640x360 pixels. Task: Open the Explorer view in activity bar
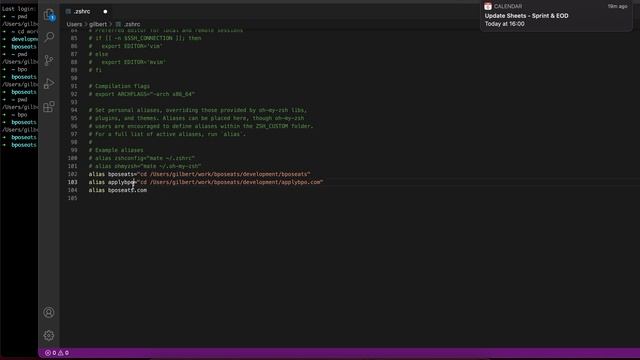point(49,15)
